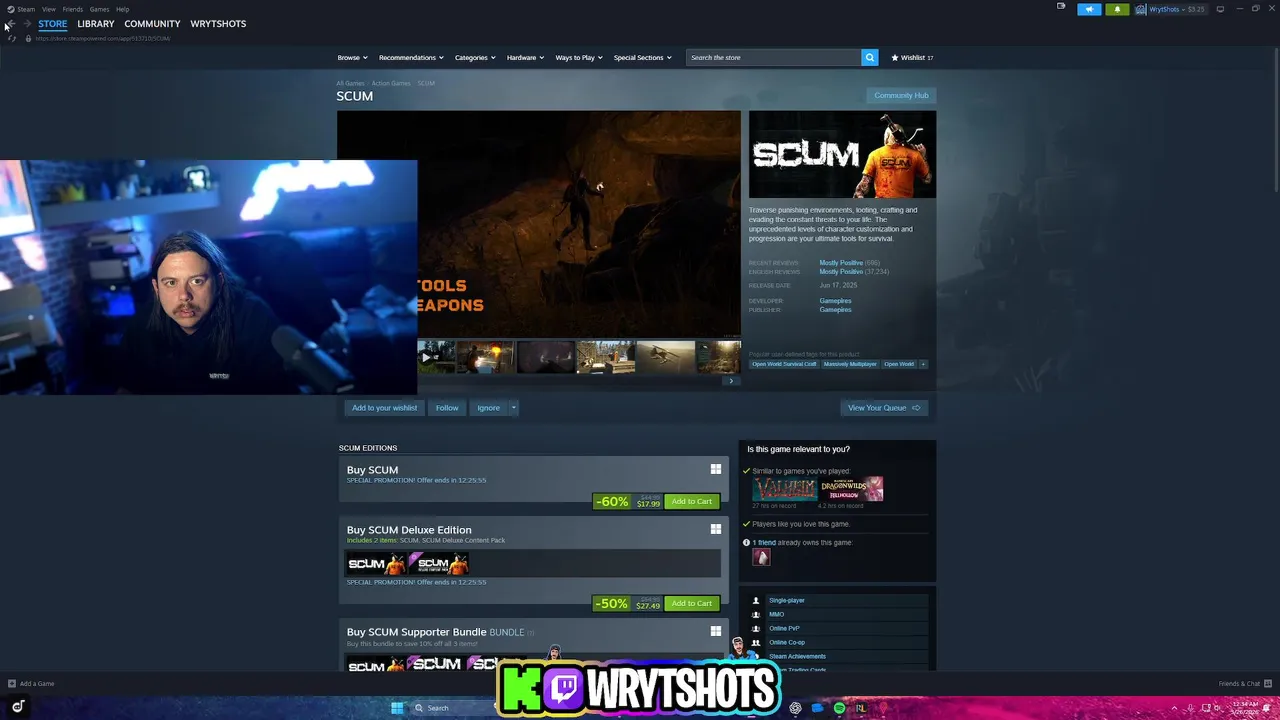This screenshot has height=720, width=1280.
Task: Select the Online Co-op feature link
Action: point(787,642)
